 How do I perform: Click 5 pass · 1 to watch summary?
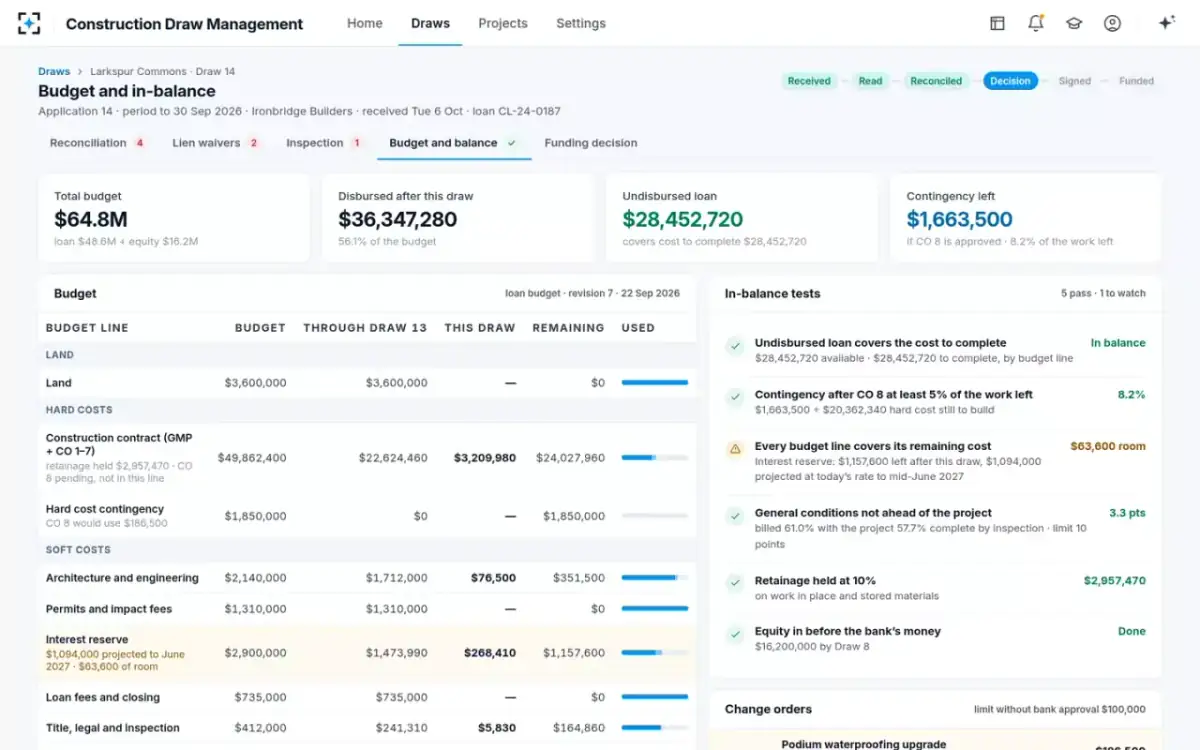pyautogui.click(x=1104, y=294)
